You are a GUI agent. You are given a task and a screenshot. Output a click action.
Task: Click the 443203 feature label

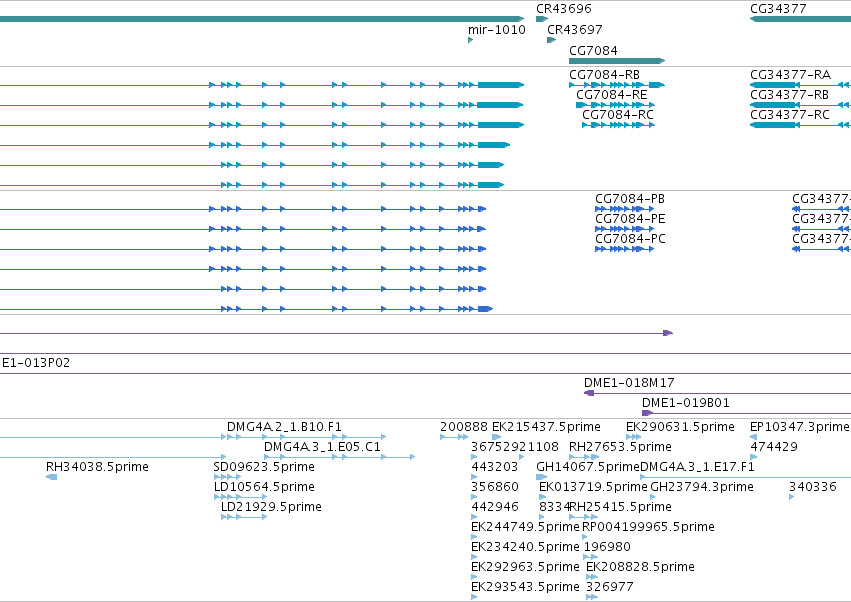494,467
